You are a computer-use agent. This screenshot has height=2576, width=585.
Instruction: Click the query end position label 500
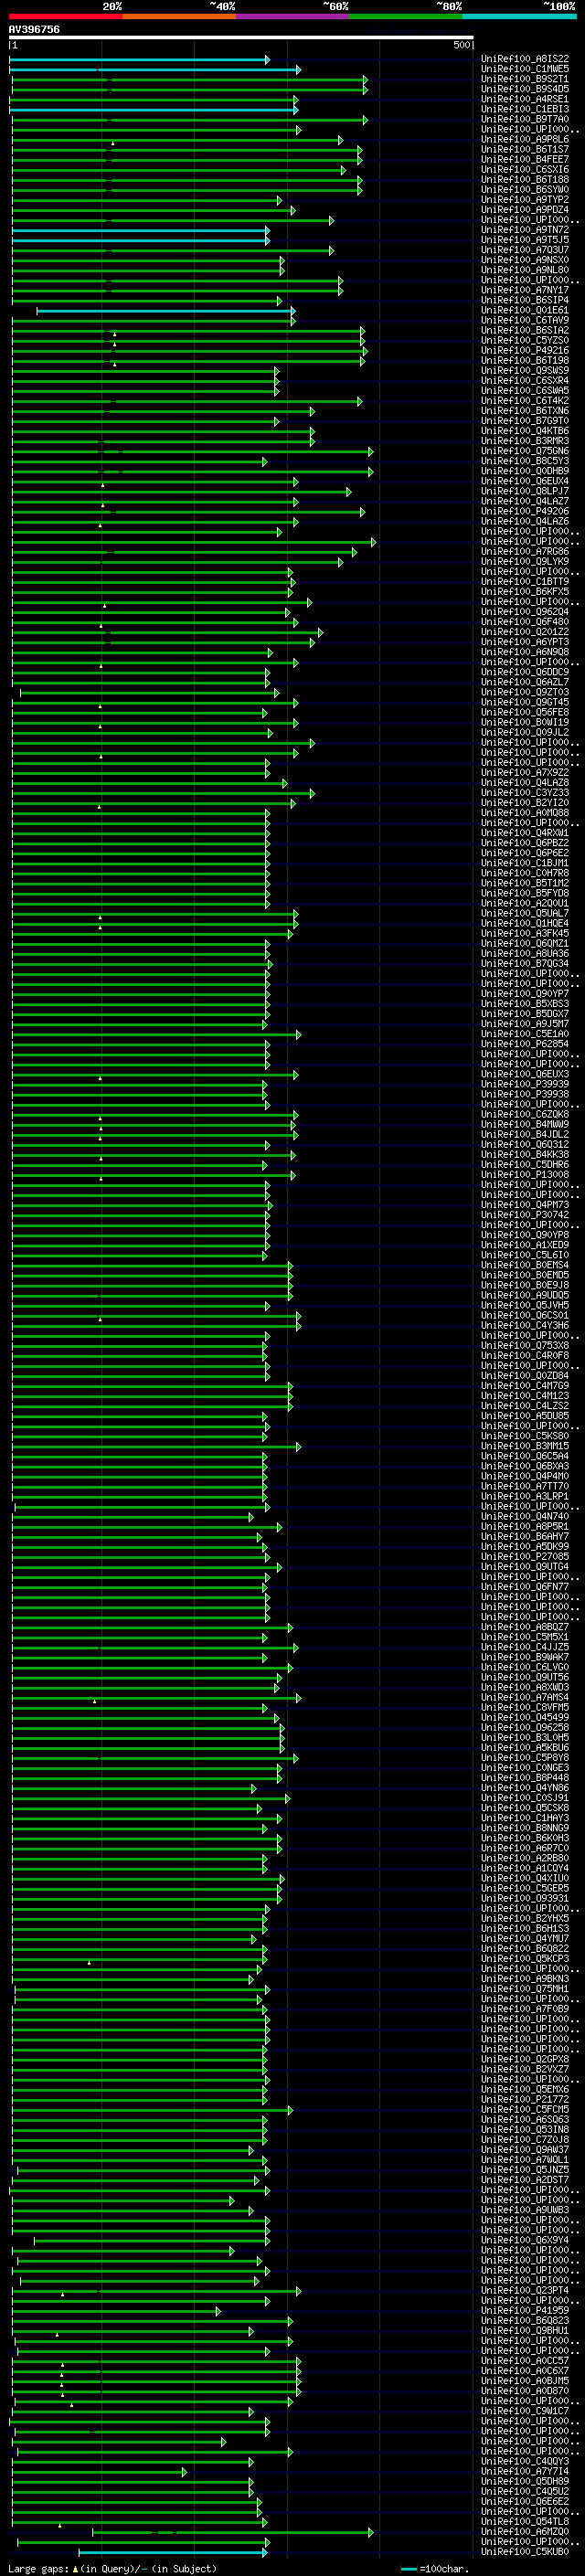(x=462, y=45)
